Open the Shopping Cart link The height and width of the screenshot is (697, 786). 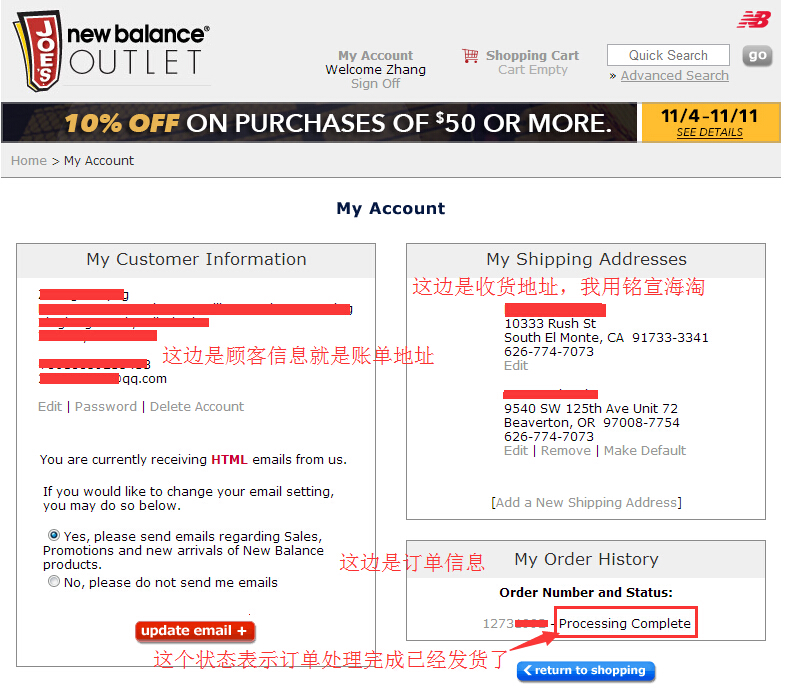tap(532, 55)
